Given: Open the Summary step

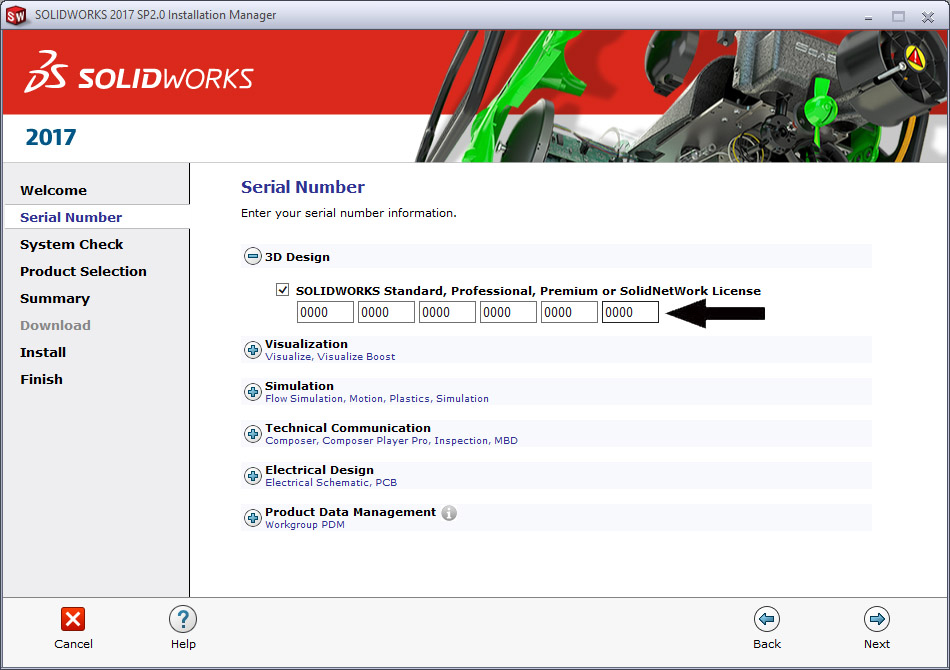Looking at the screenshot, I should [55, 299].
